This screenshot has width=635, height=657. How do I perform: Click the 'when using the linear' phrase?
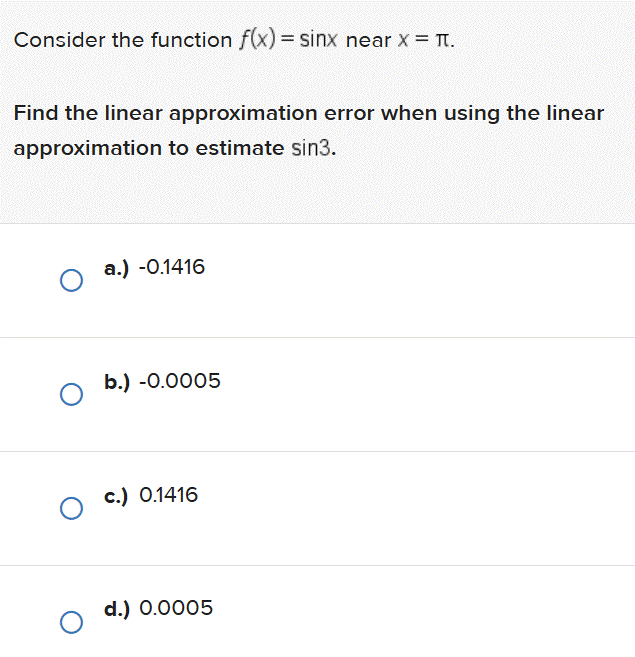click(492, 114)
